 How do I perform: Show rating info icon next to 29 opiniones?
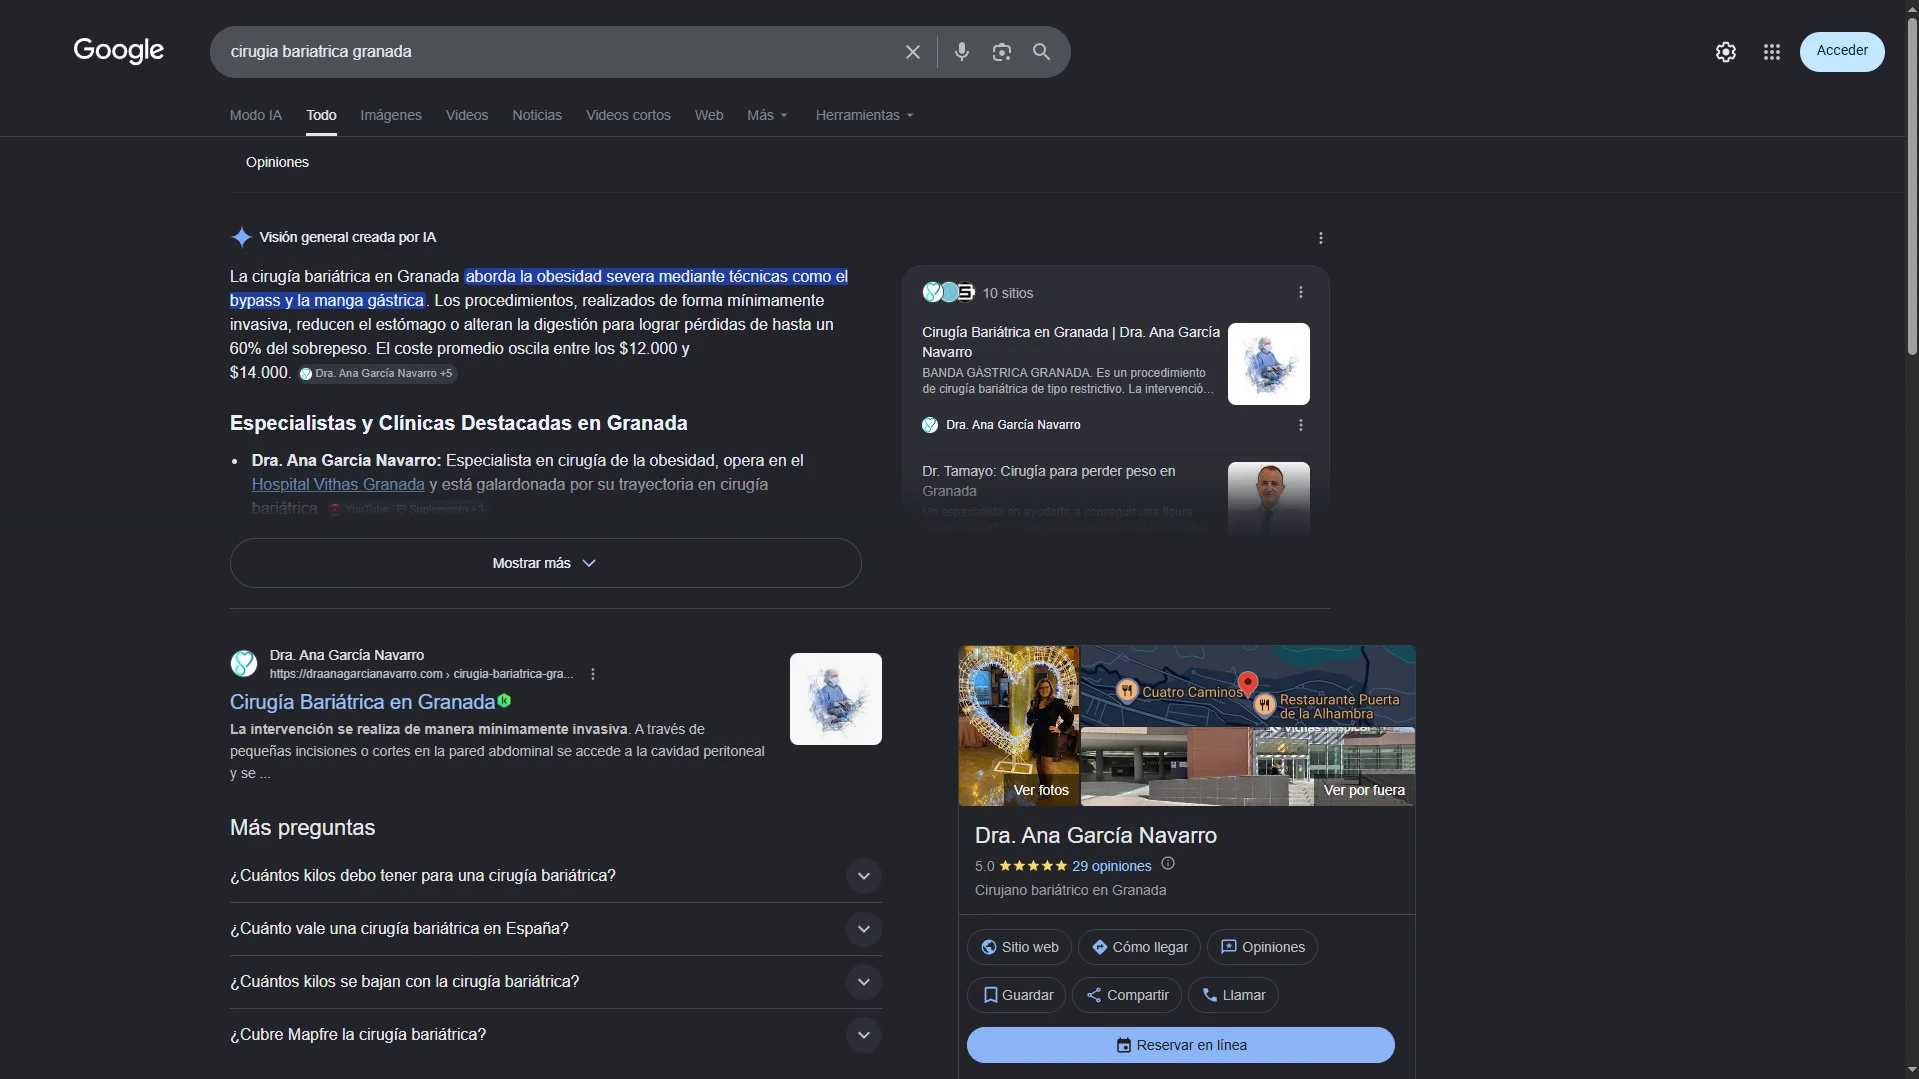(1167, 864)
